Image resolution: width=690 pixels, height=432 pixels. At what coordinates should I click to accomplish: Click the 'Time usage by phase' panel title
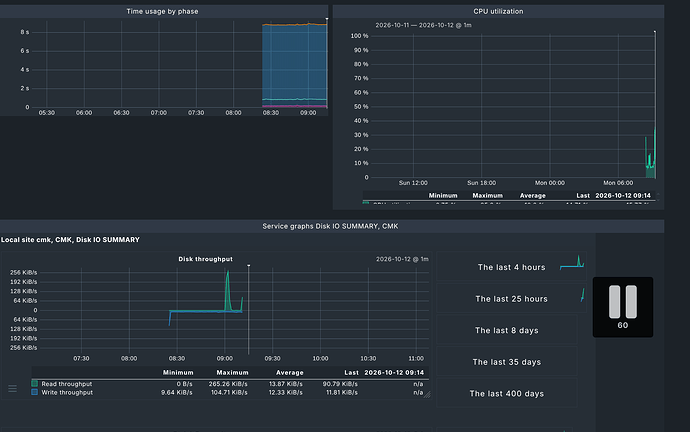162,11
